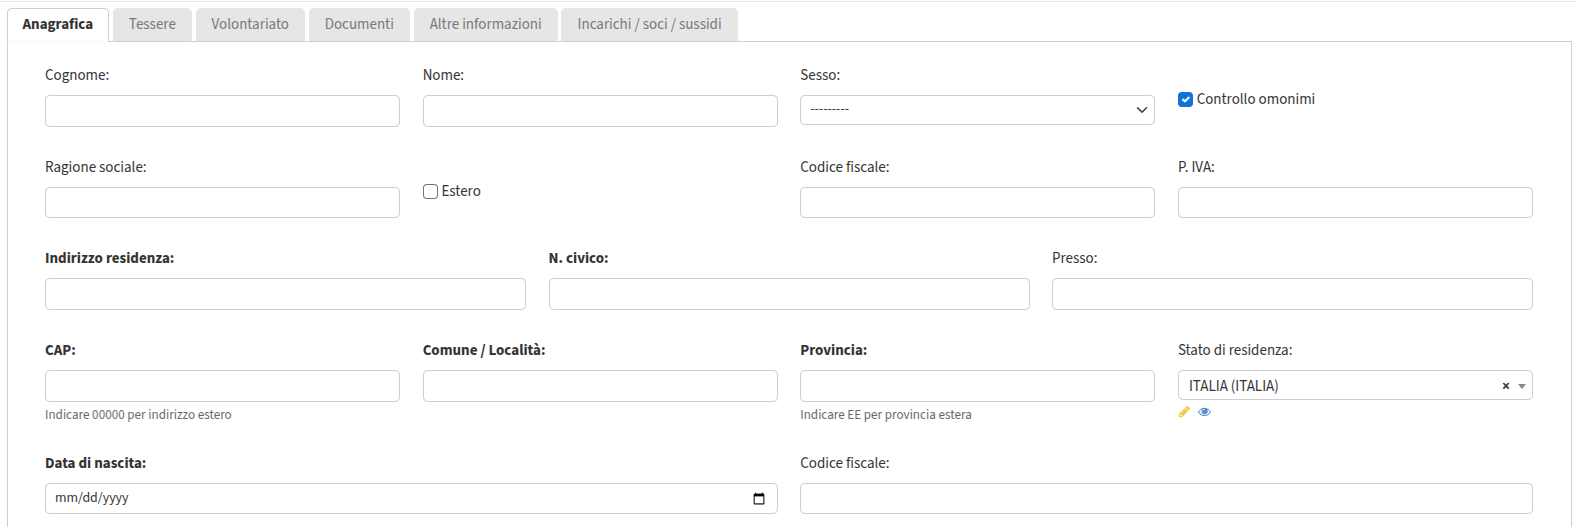The height and width of the screenshot is (527, 1577).
Task: Click the eye view icon under Stato di residenza
Action: point(1204,412)
